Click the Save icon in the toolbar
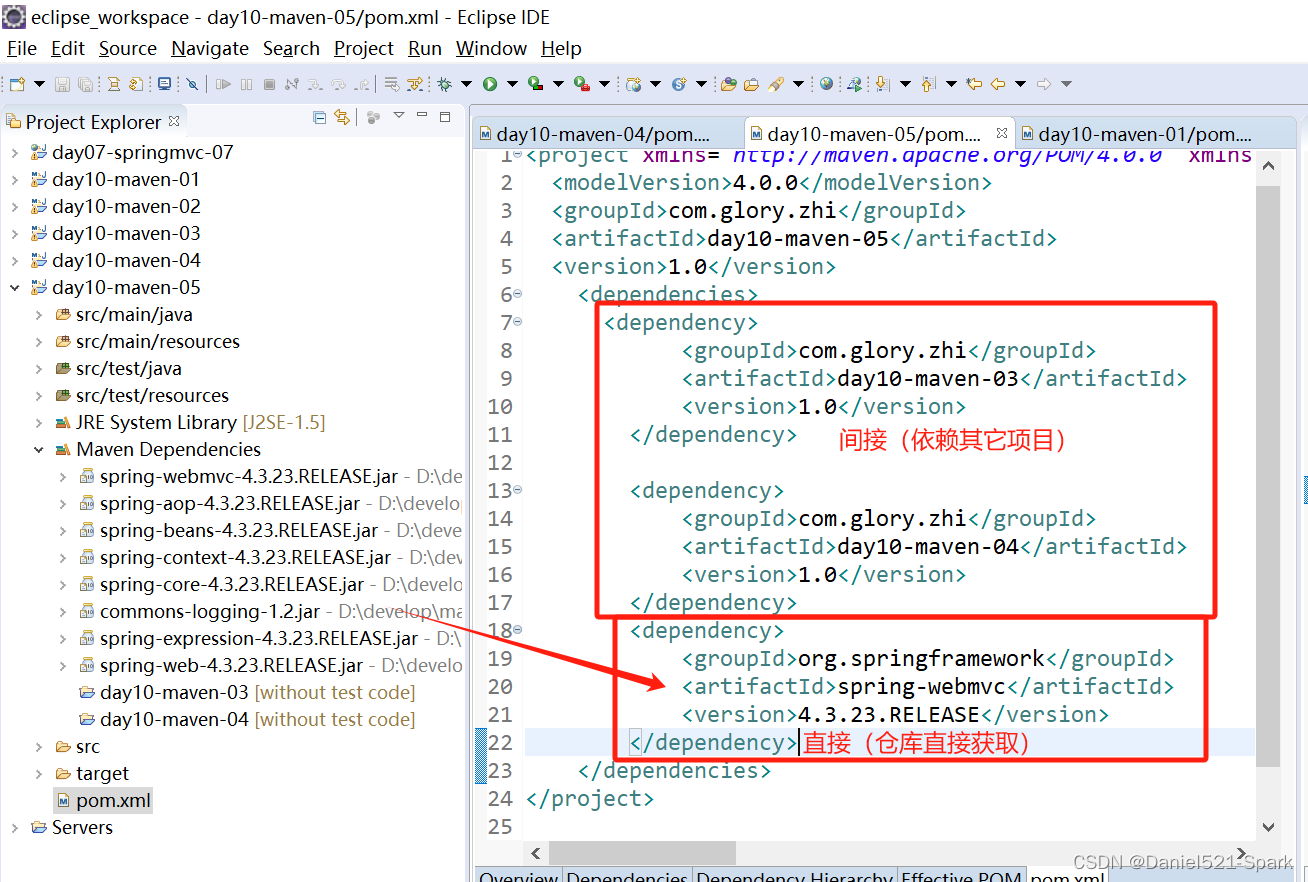This screenshot has height=882, width=1308. pyautogui.click(x=62, y=84)
